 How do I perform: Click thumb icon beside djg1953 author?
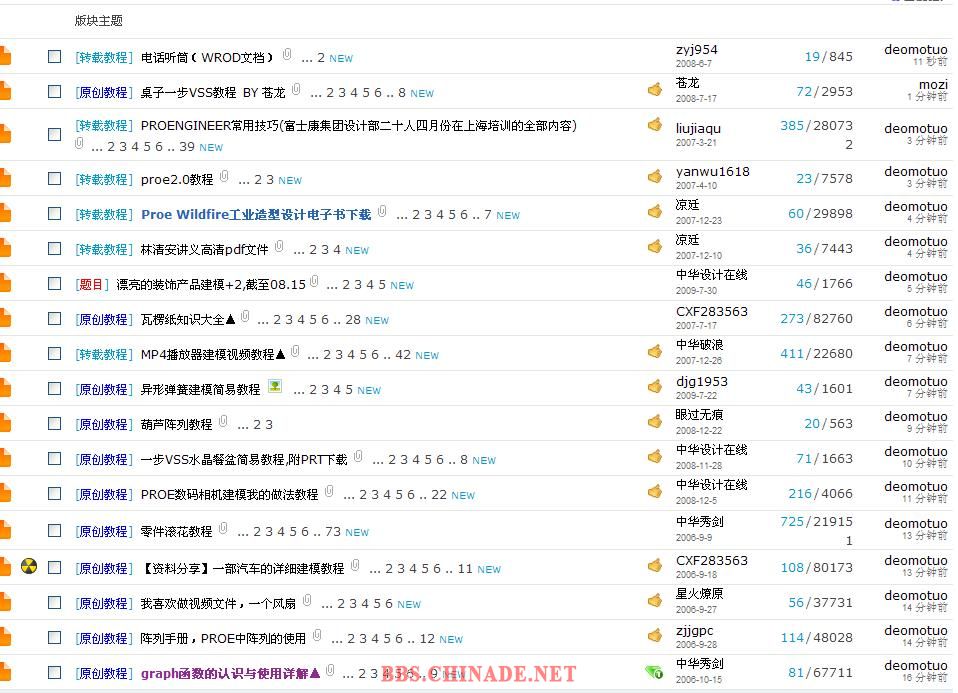click(655, 386)
